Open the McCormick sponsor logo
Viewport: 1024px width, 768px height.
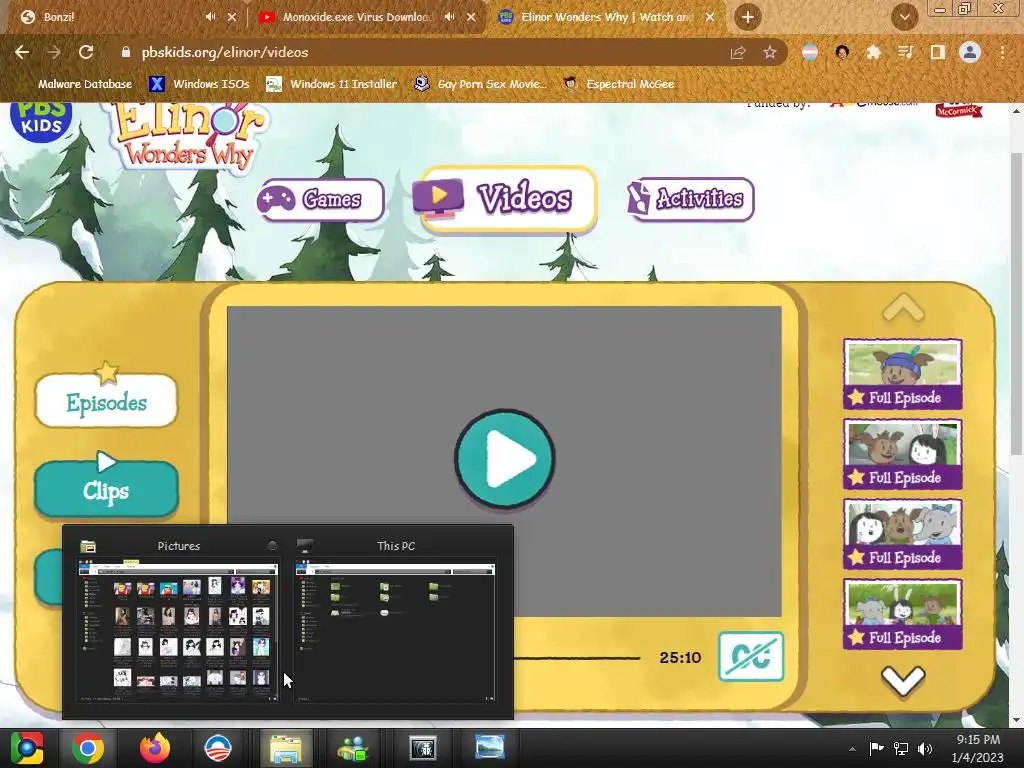[x=959, y=110]
